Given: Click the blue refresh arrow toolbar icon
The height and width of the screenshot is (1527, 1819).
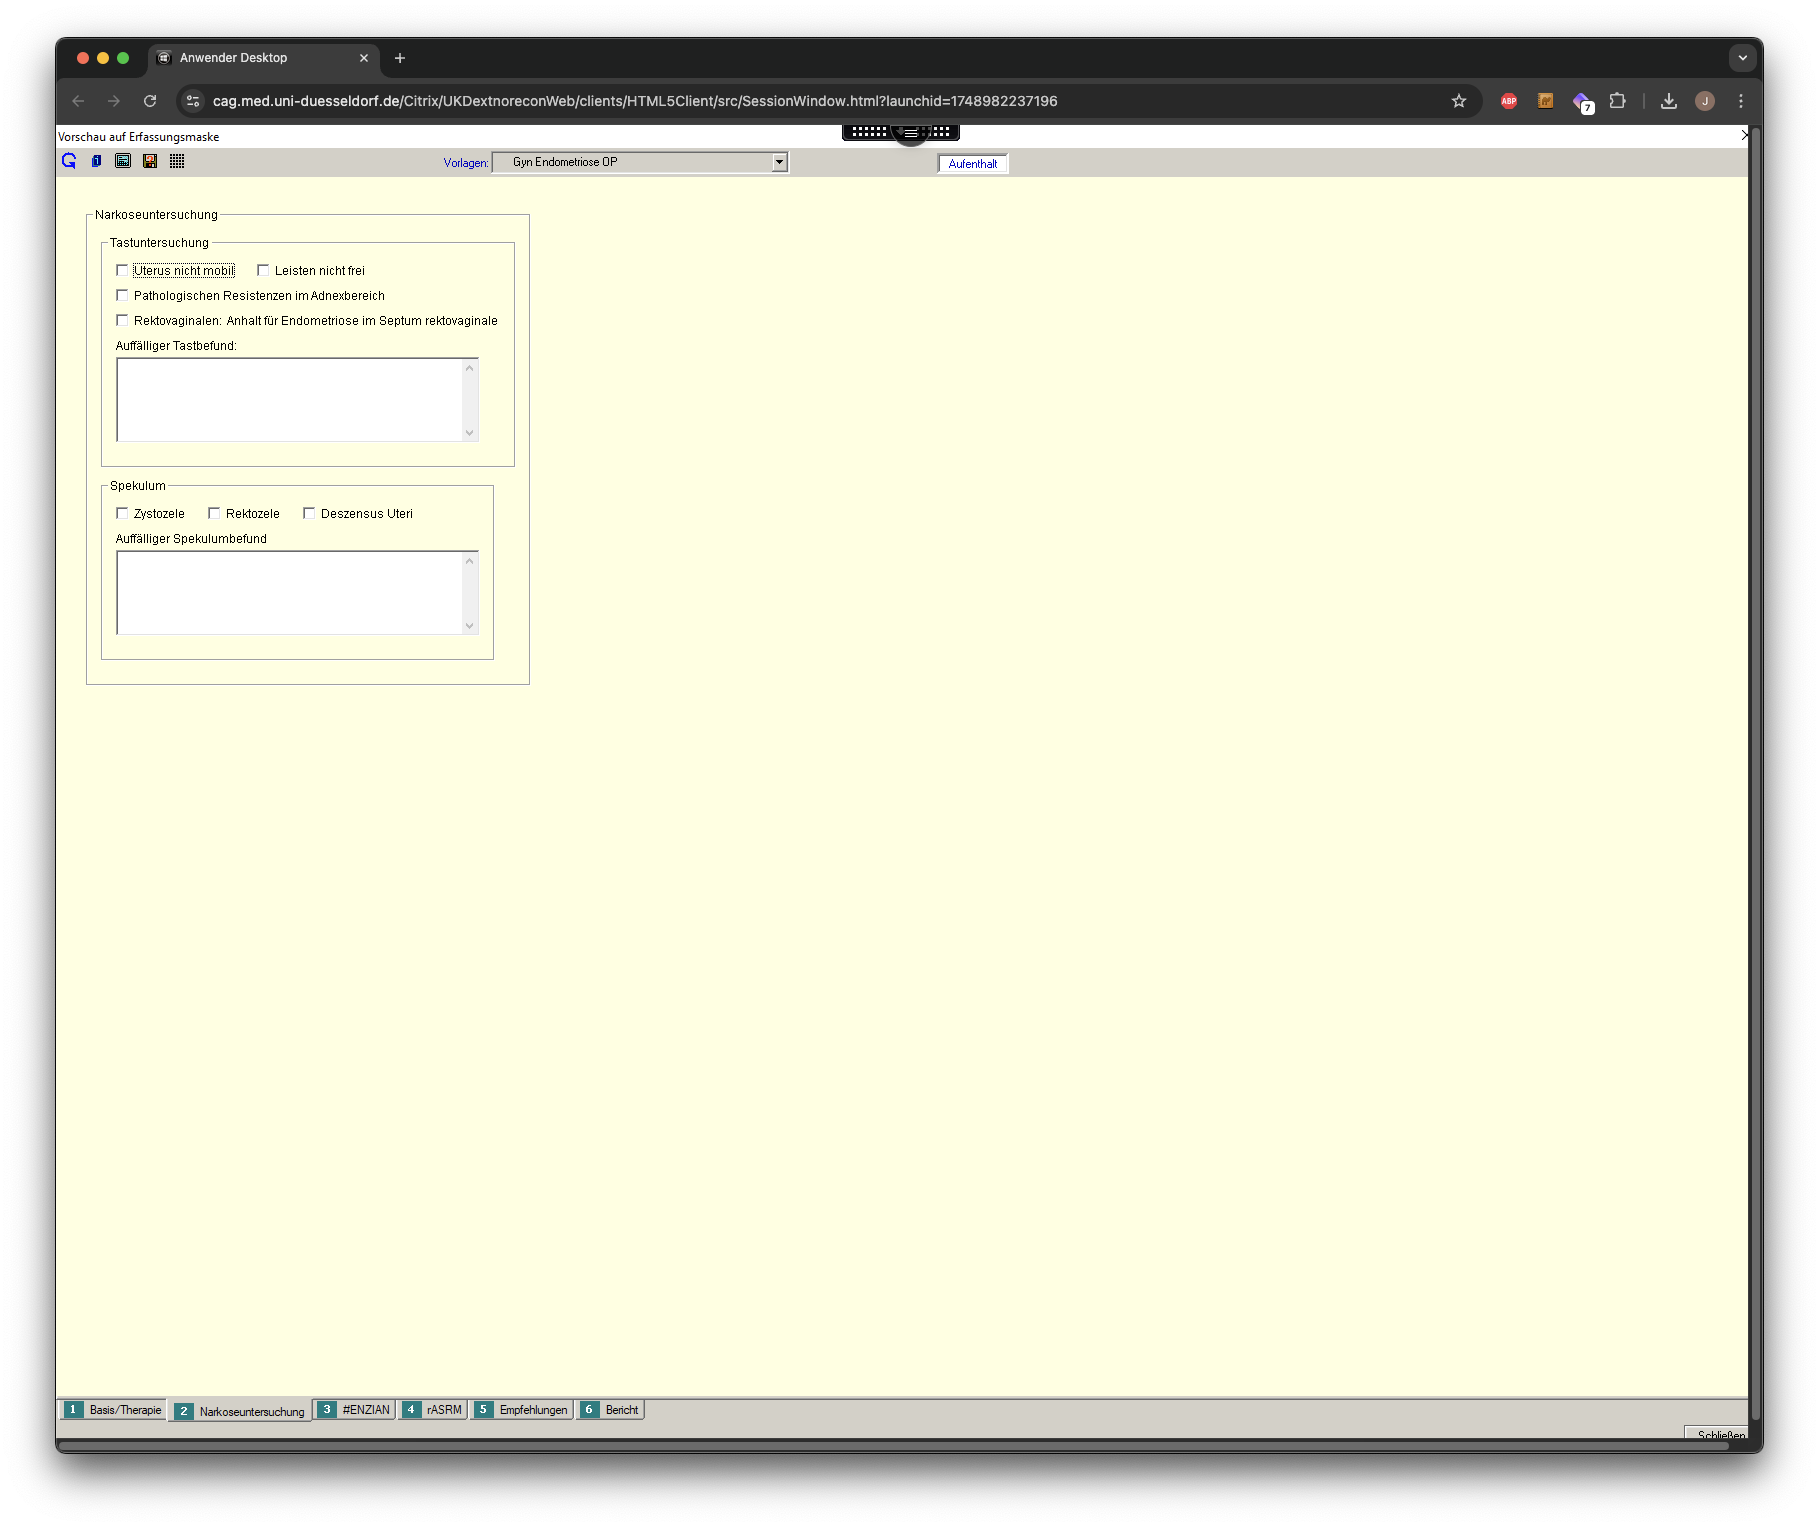Looking at the screenshot, I should pos(69,161).
